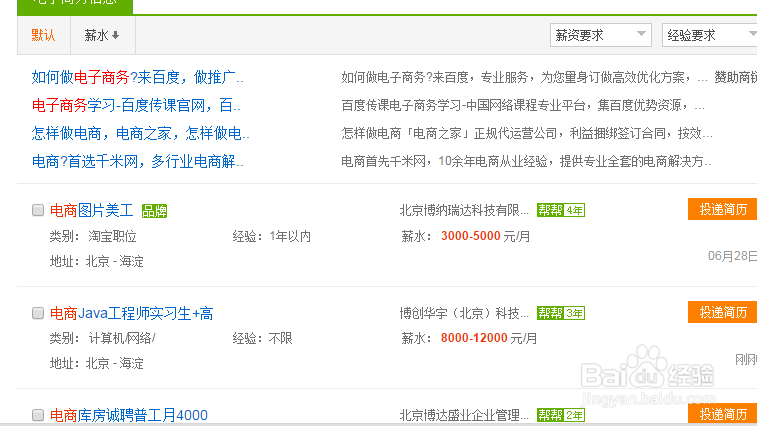The width and height of the screenshot is (757, 426).
Task: Open company 北京博达盛业企业管理...
Action: (464, 415)
